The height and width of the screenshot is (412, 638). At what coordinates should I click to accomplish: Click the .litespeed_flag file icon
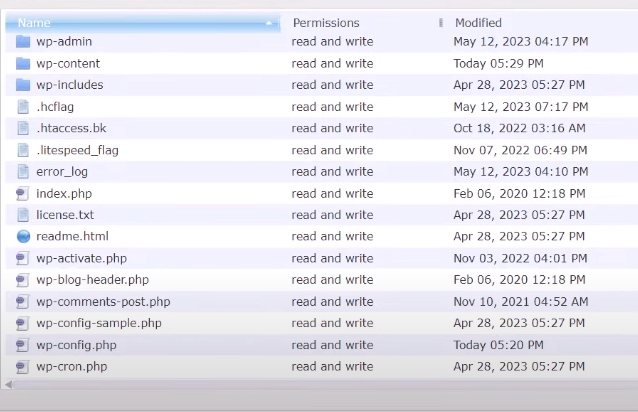23,150
